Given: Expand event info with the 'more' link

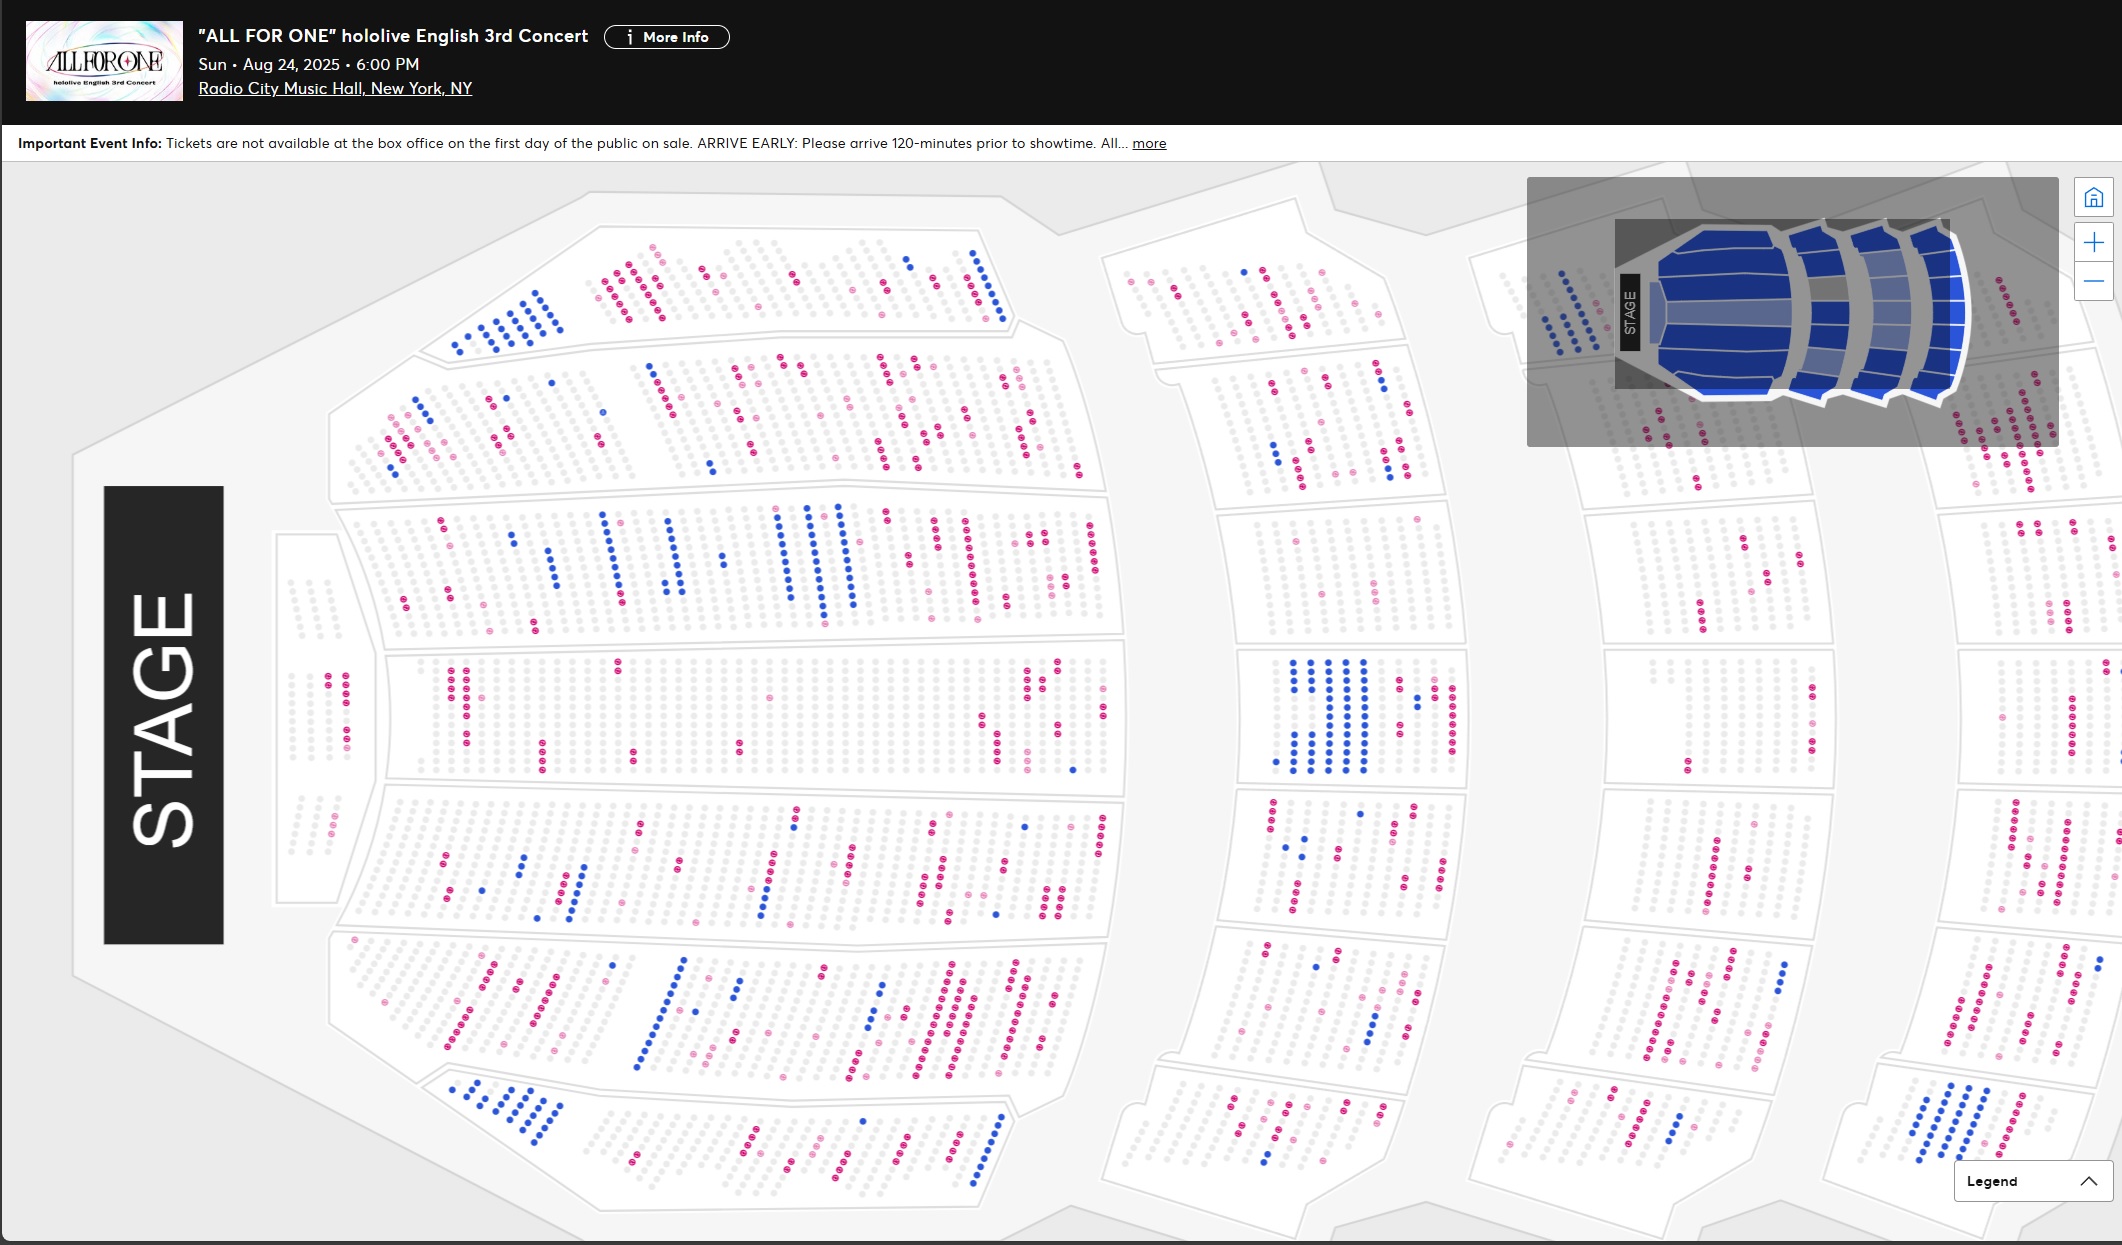Looking at the screenshot, I should pyautogui.click(x=1148, y=143).
